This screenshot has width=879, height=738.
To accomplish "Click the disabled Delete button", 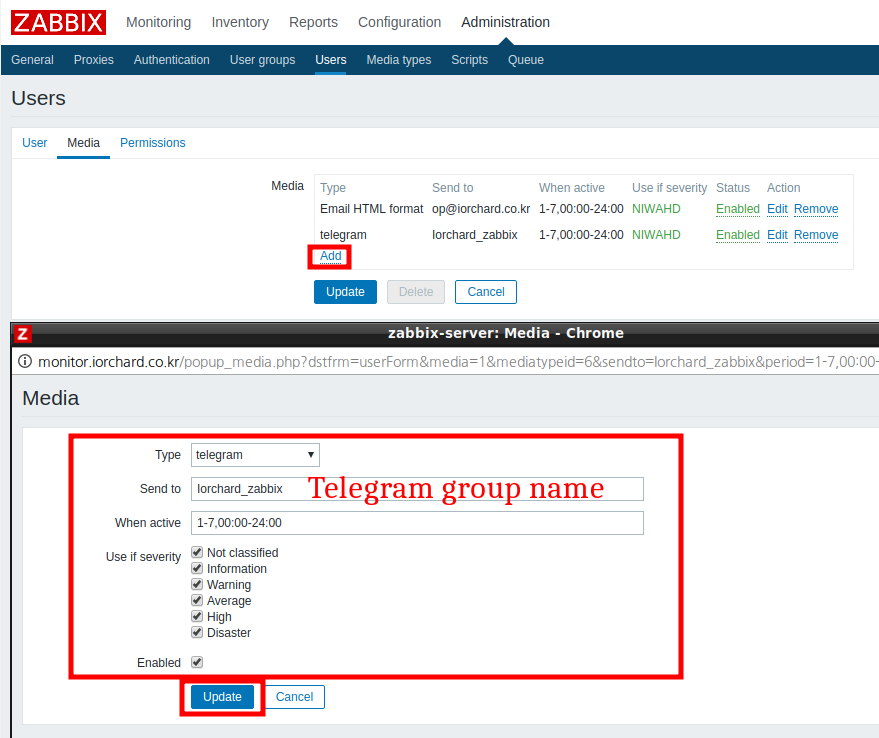I will (x=416, y=292).
